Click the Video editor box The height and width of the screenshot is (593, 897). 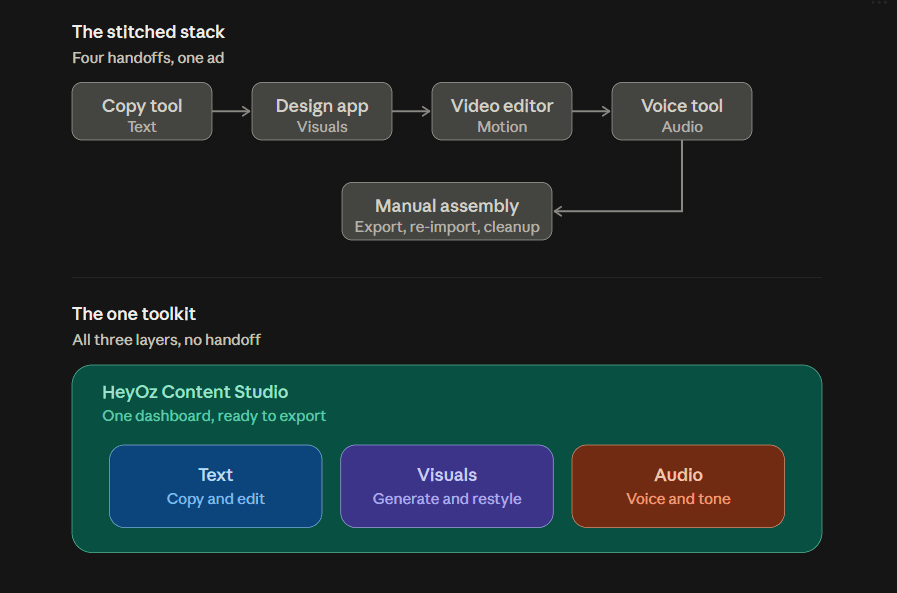click(502, 112)
